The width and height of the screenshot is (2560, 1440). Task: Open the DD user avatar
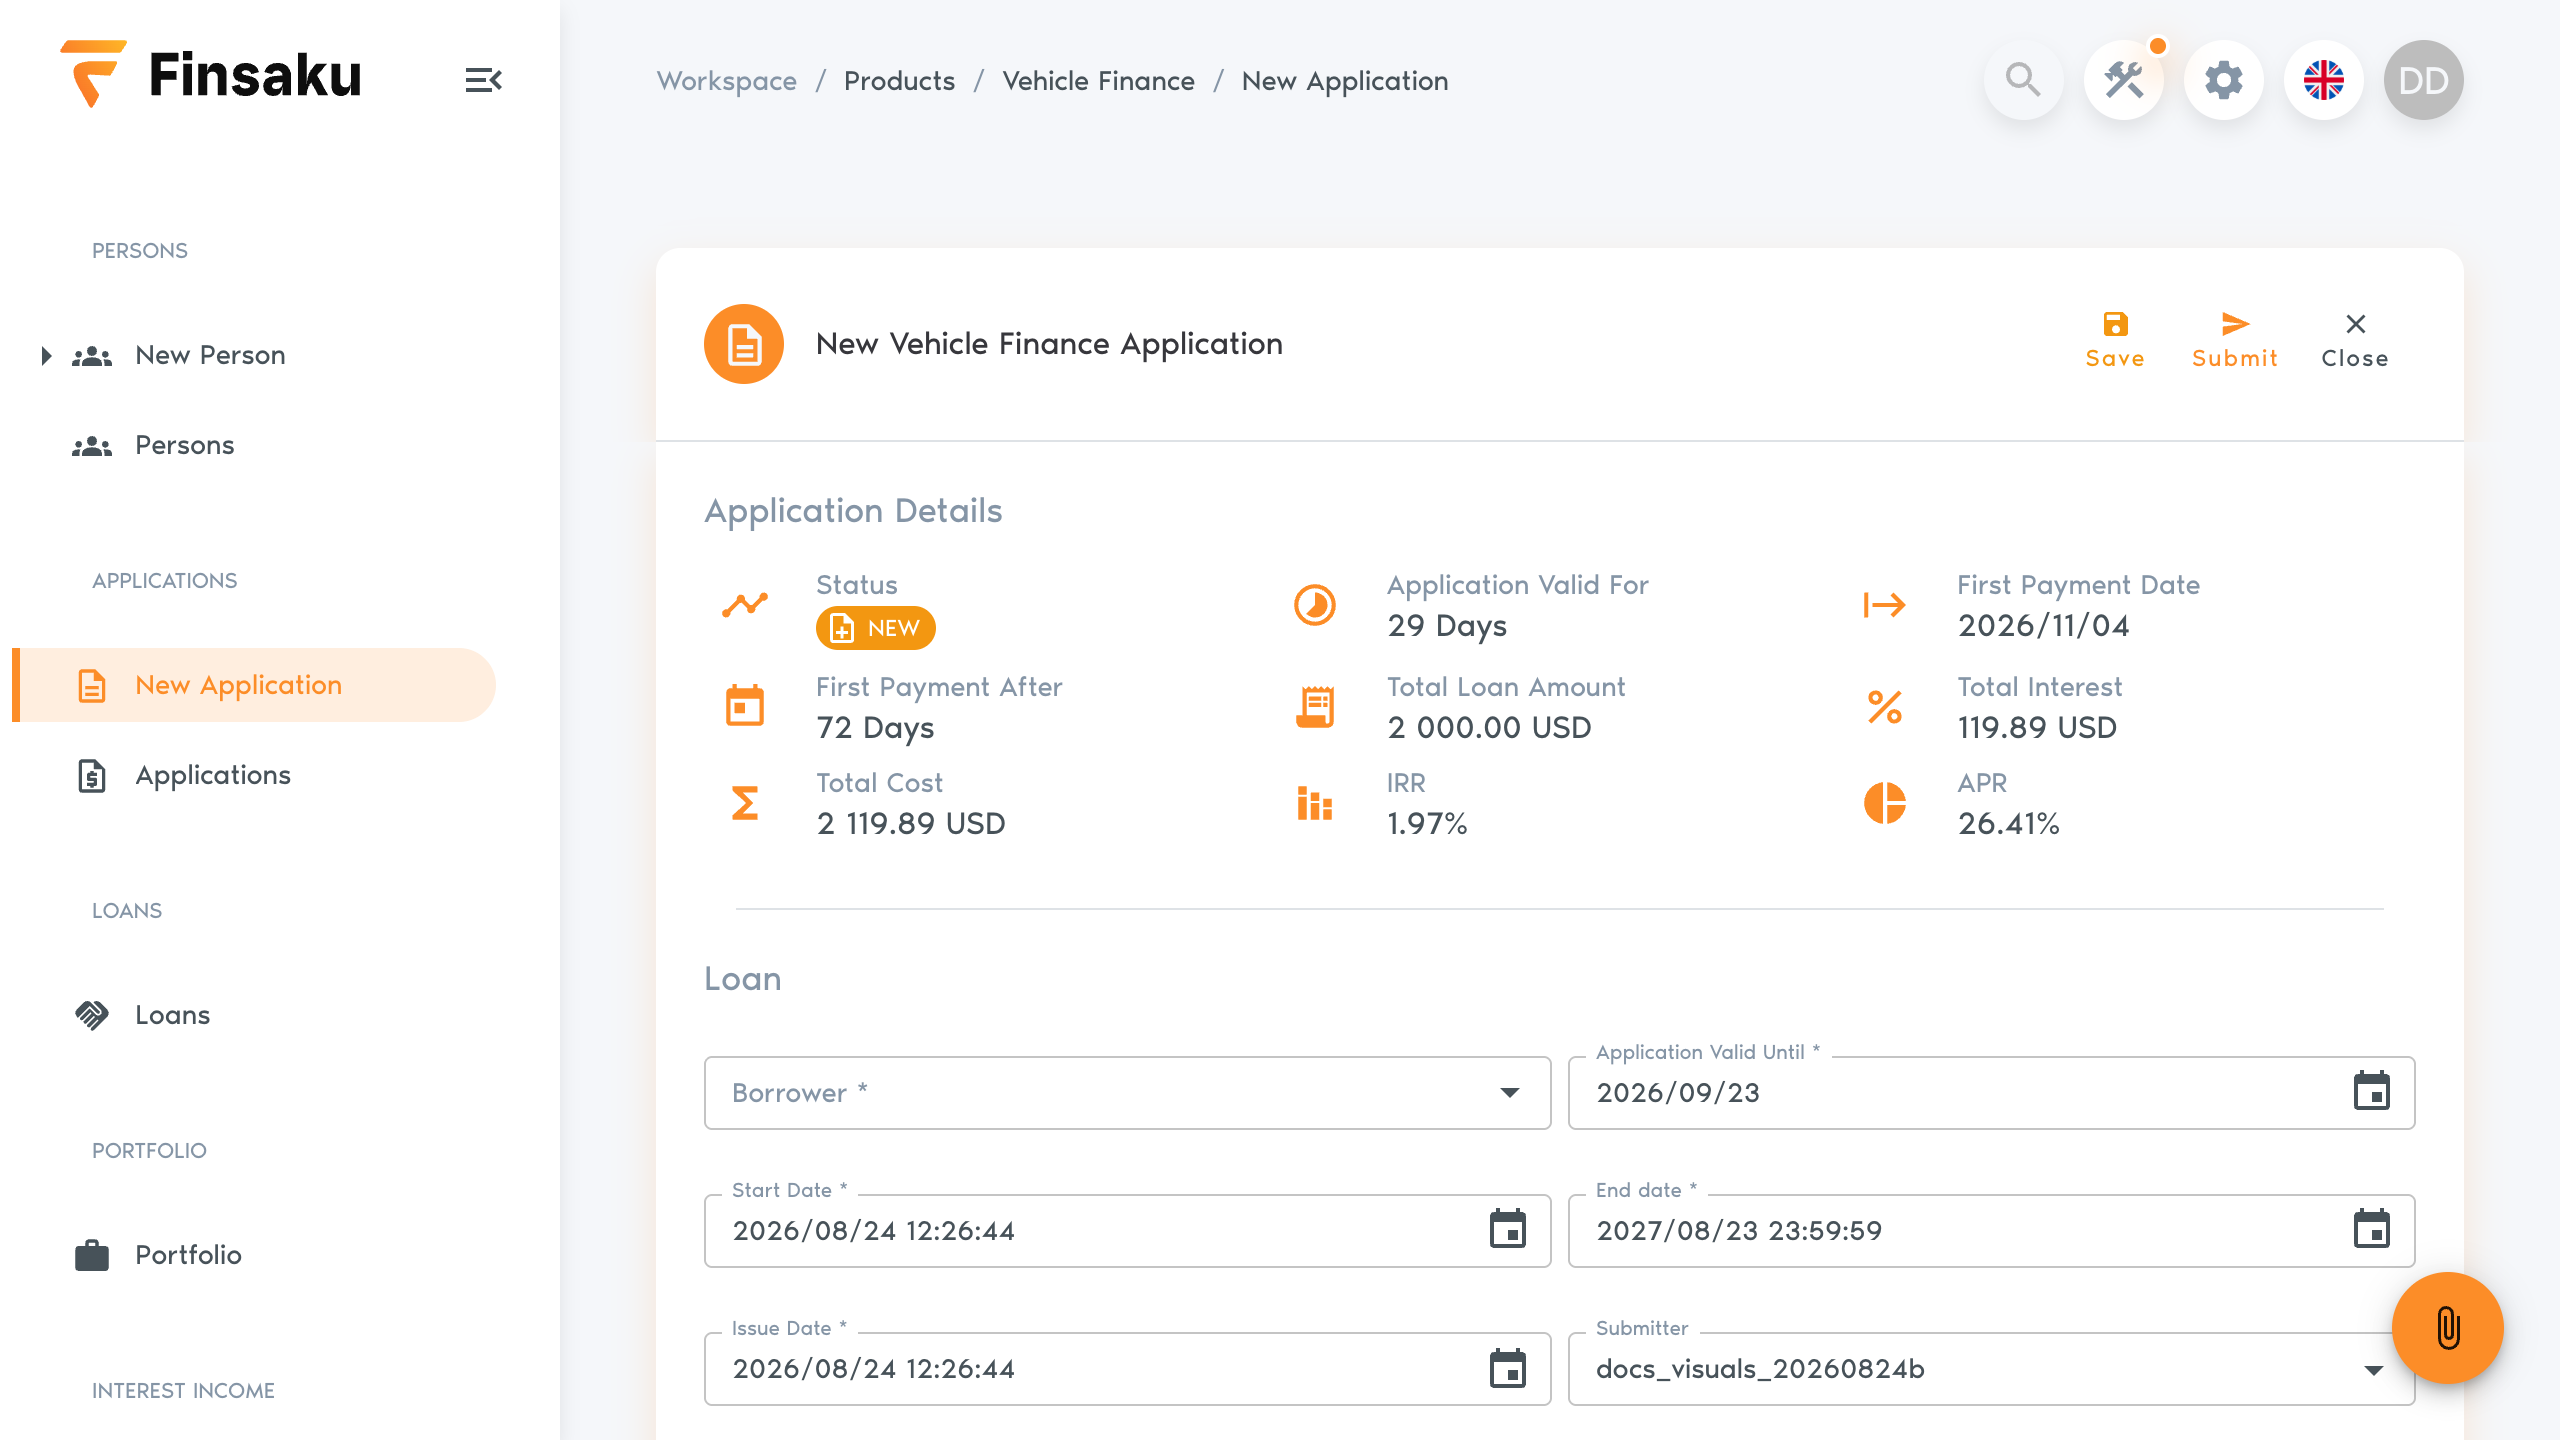click(x=2424, y=80)
